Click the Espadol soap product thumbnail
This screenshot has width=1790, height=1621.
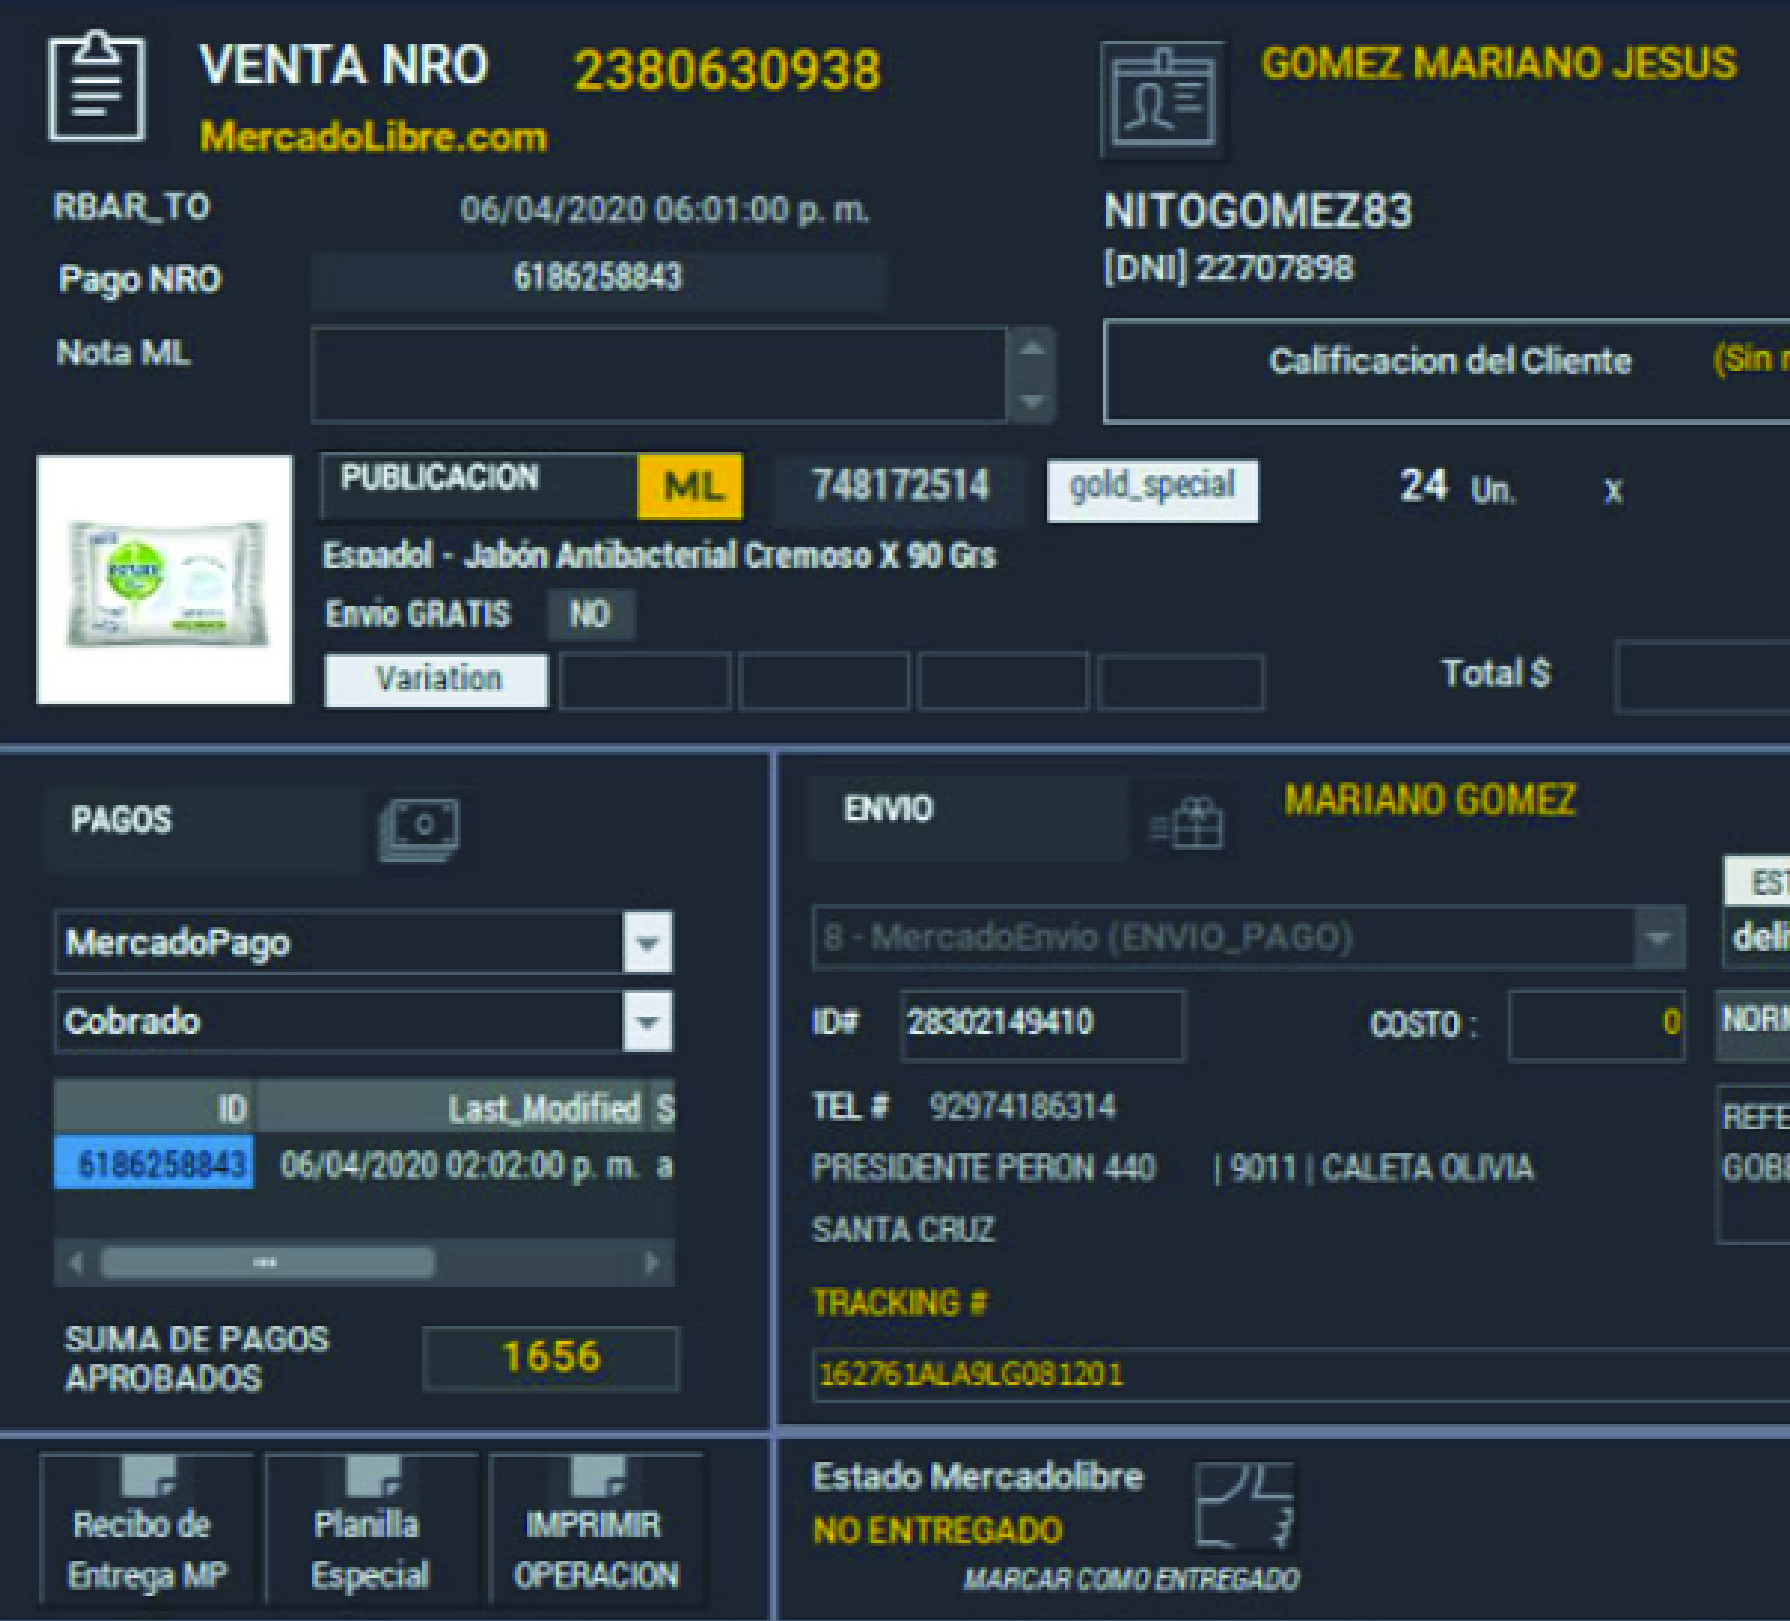click(165, 580)
